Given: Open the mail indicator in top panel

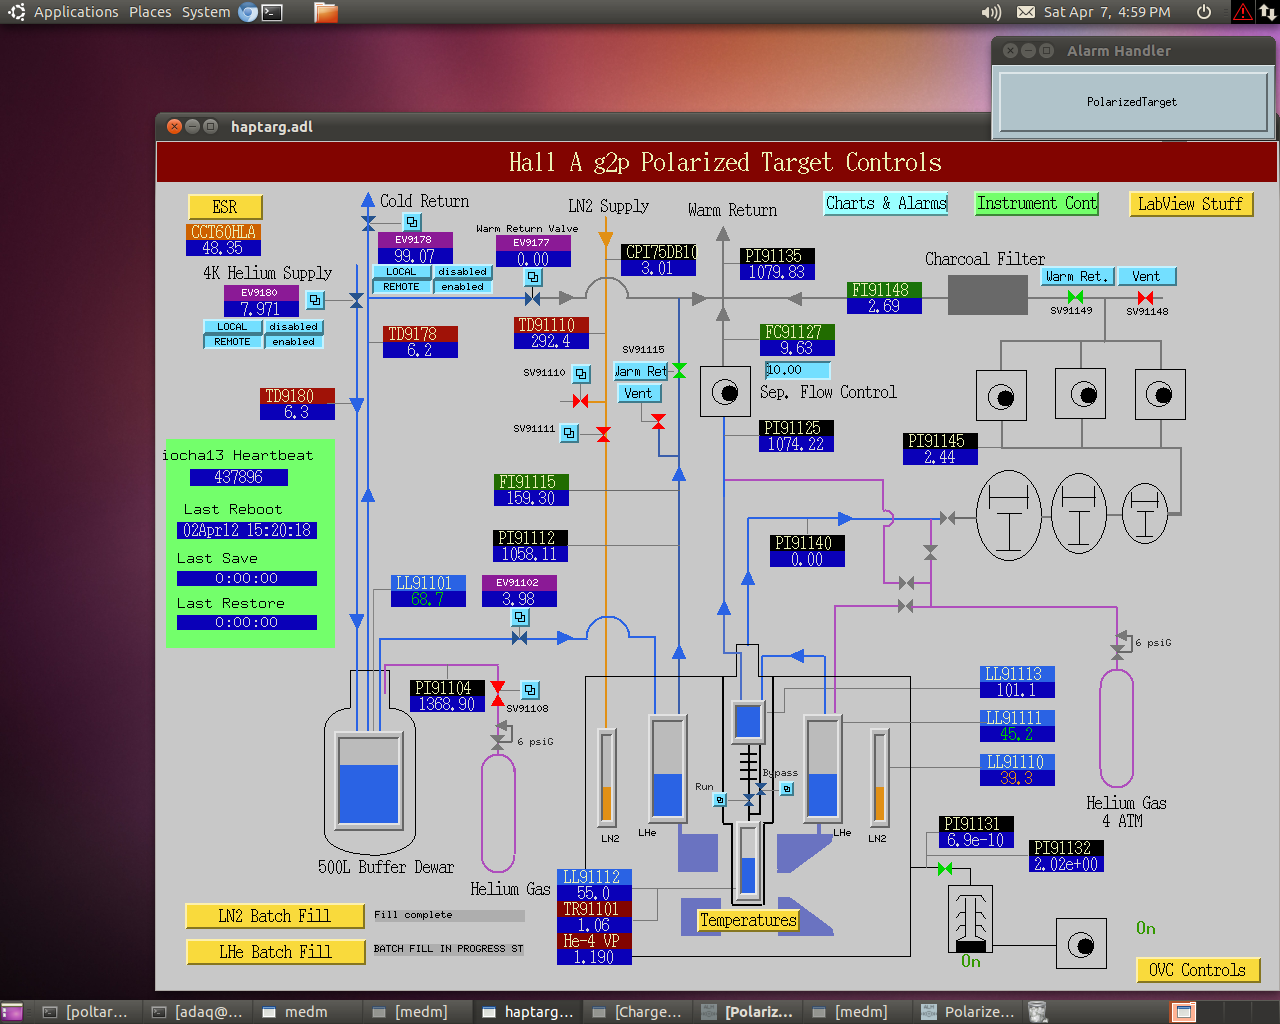Looking at the screenshot, I should pyautogui.click(x=1026, y=12).
